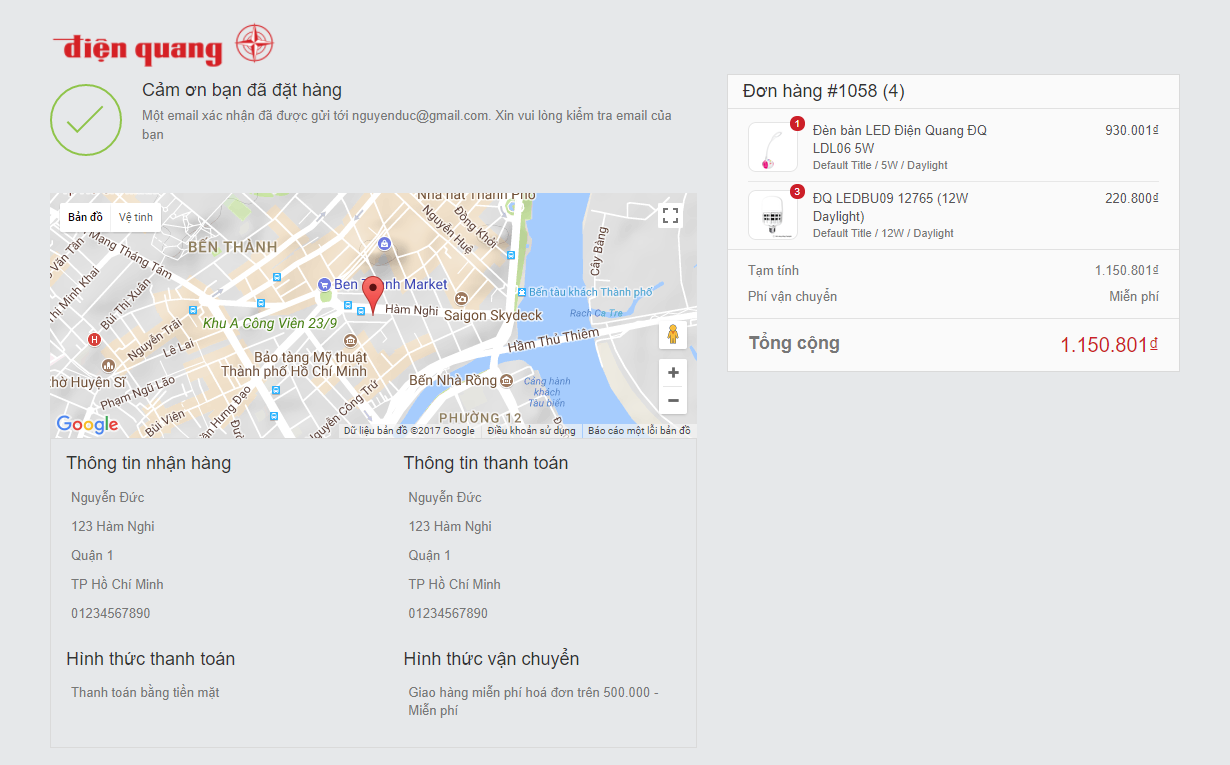Click Hình thức vận chuyển heading
1230x765 pixels.
(x=492, y=659)
